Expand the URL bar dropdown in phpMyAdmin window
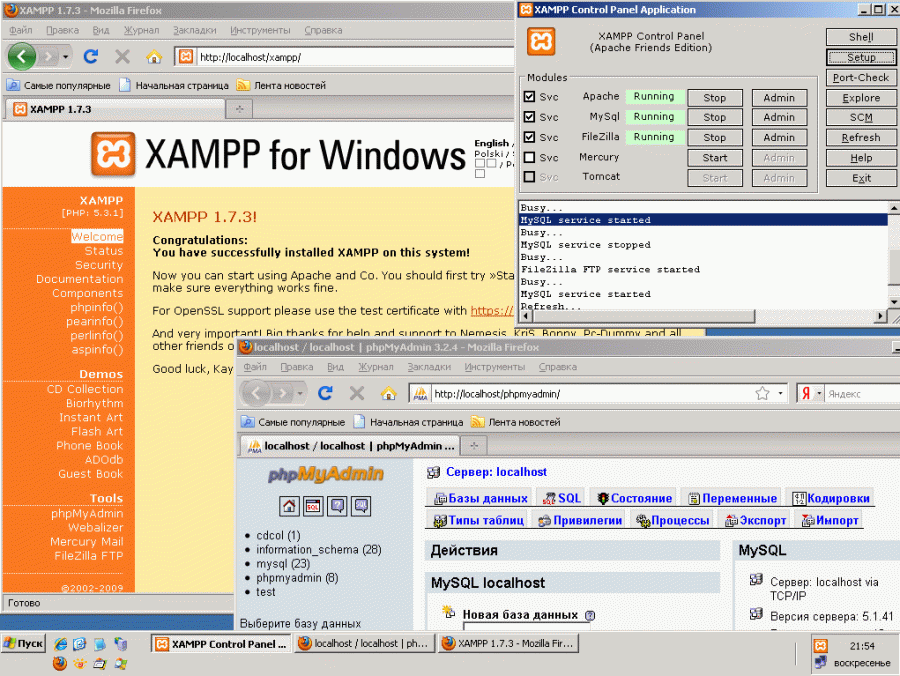 (781, 394)
